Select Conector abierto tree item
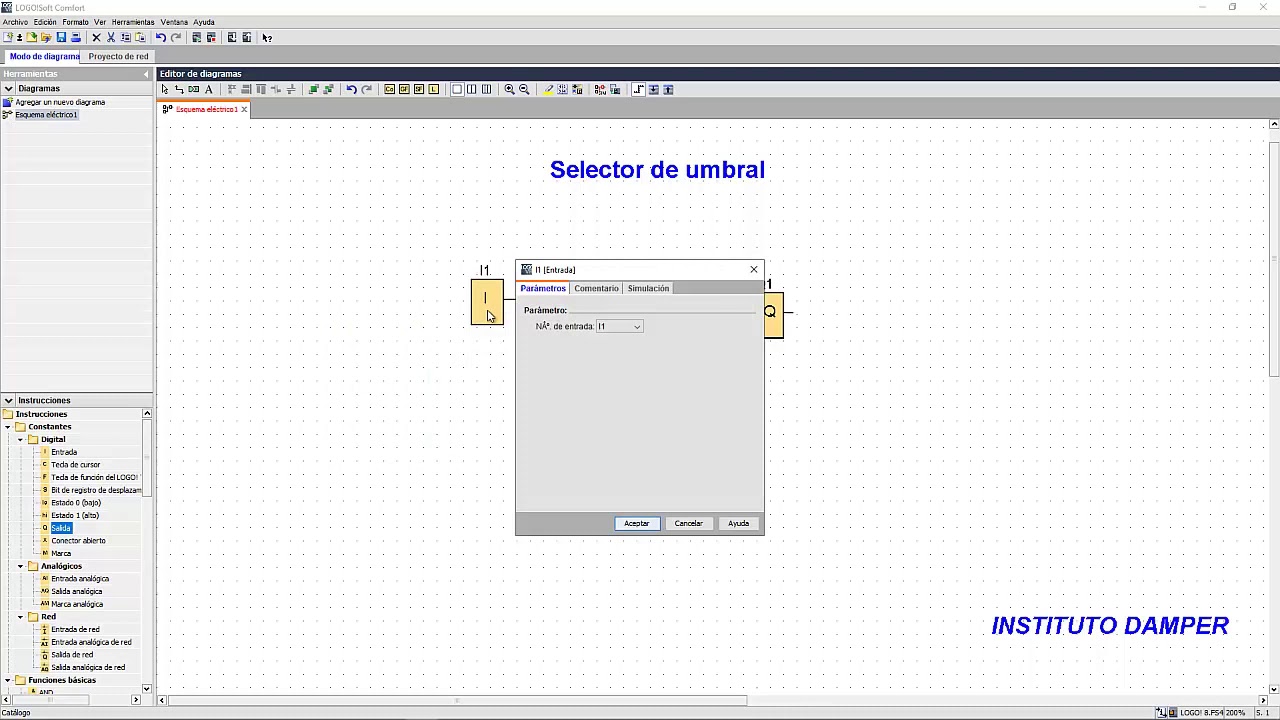 [78, 541]
